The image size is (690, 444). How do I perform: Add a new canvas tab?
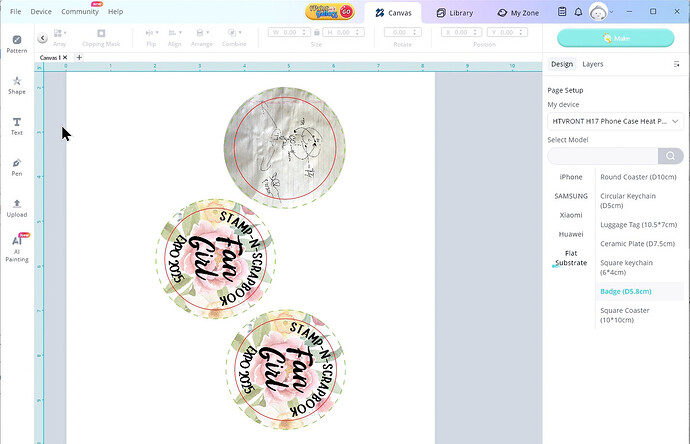[x=79, y=58]
